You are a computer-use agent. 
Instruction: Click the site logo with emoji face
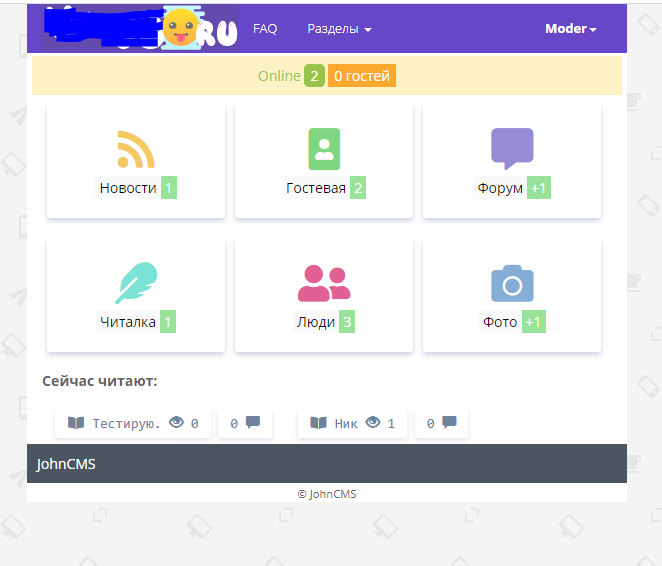pos(140,28)
